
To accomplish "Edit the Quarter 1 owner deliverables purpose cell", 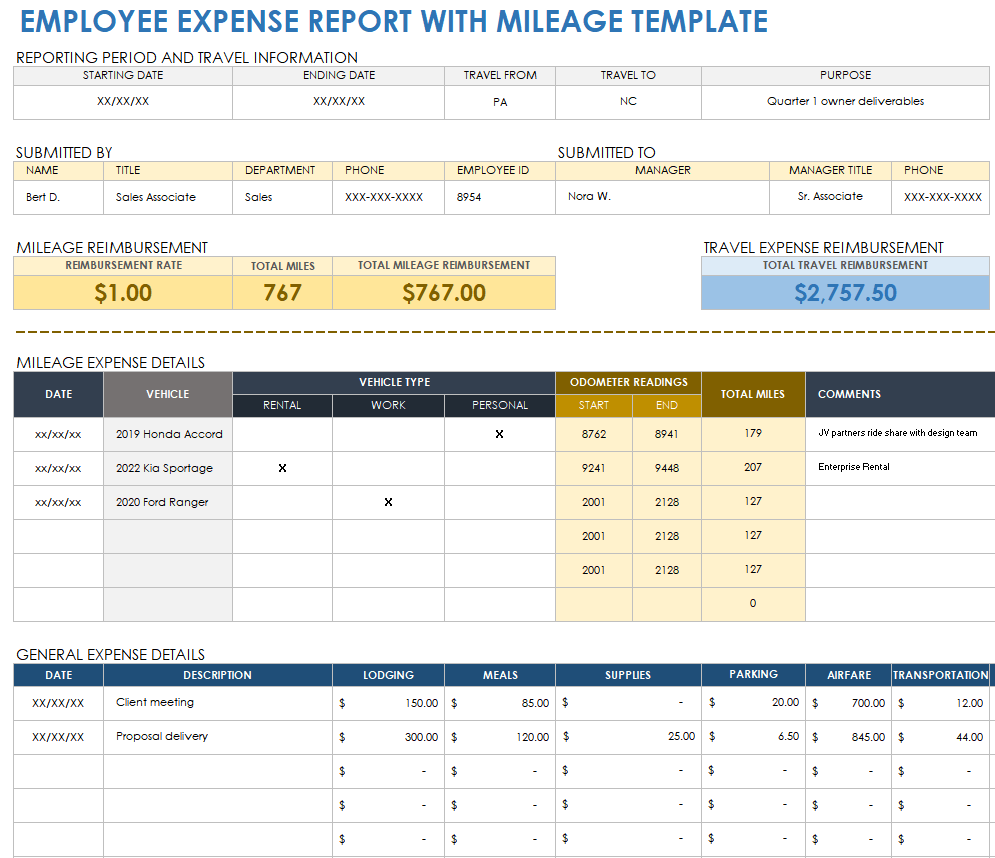I will [845, 101].
